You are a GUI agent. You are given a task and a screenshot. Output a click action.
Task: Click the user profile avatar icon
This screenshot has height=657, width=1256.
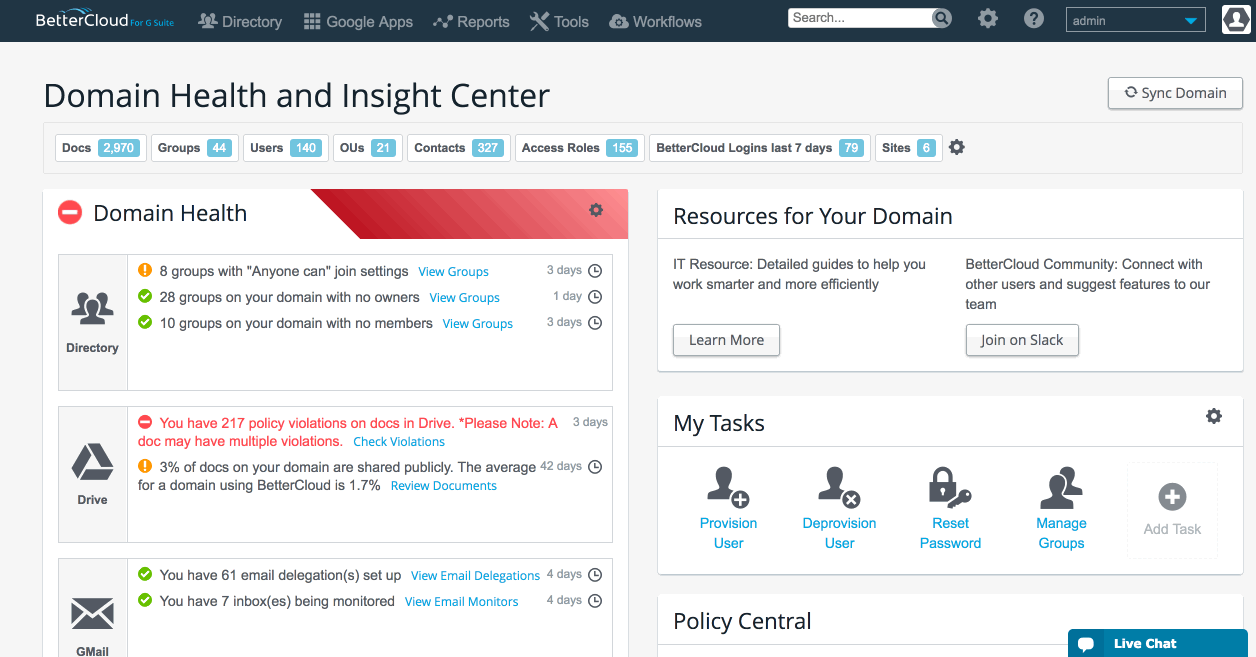pos(1238,20)
